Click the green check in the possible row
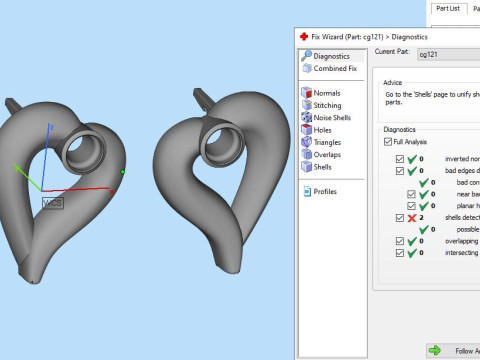 coord(424,229)
